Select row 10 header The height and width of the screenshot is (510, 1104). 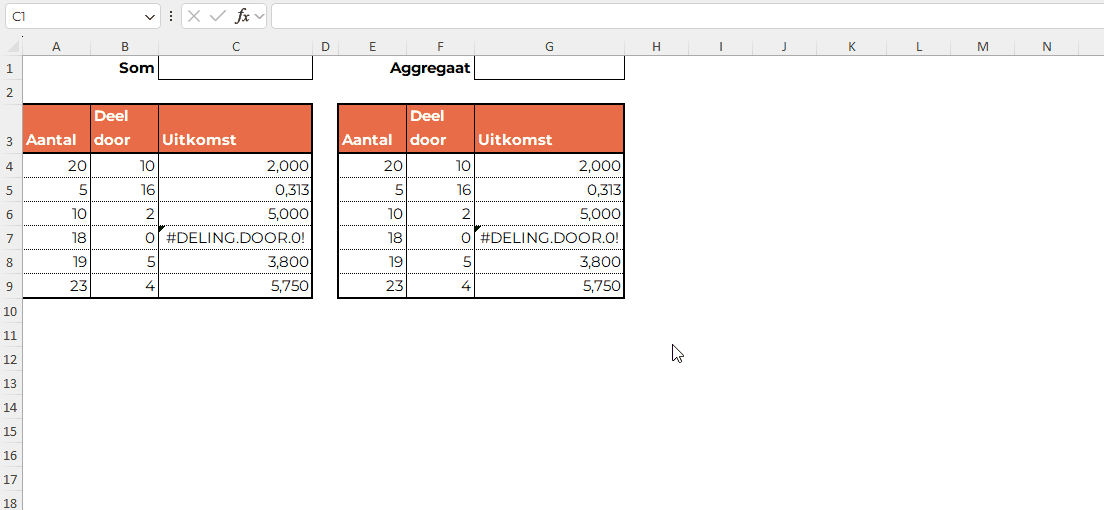[11, 311]
